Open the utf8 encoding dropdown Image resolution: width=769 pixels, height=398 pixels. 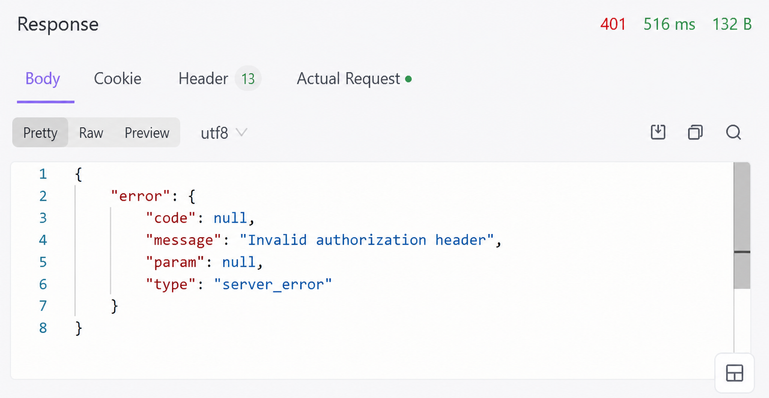224,133
